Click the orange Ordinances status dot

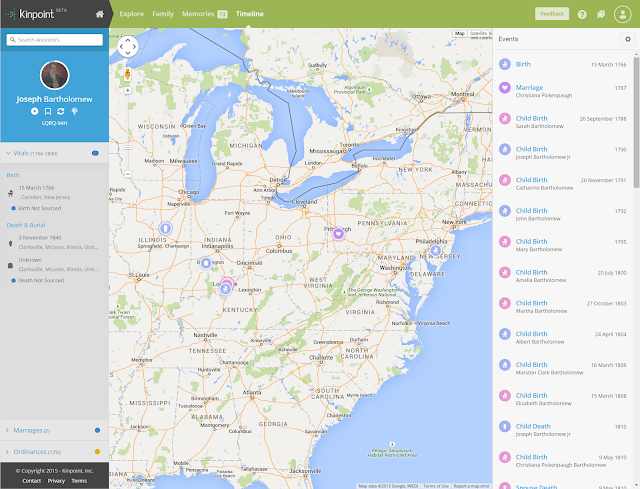97,451
